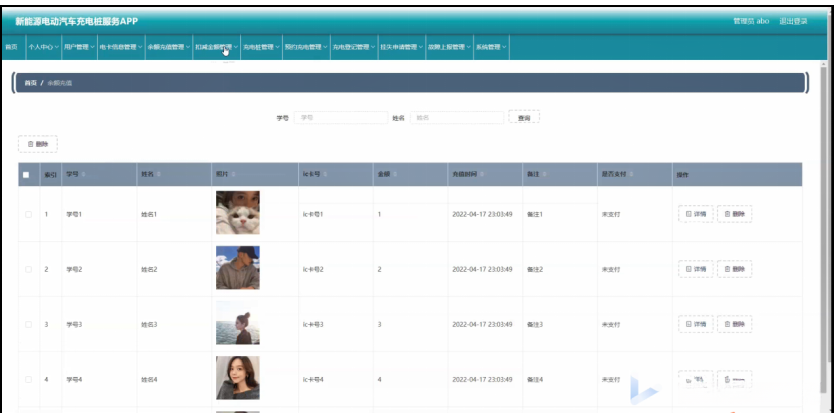The image size is (834, 413).
Task: Tick the checkbox for row 学号2
Action: coord(28,269)
